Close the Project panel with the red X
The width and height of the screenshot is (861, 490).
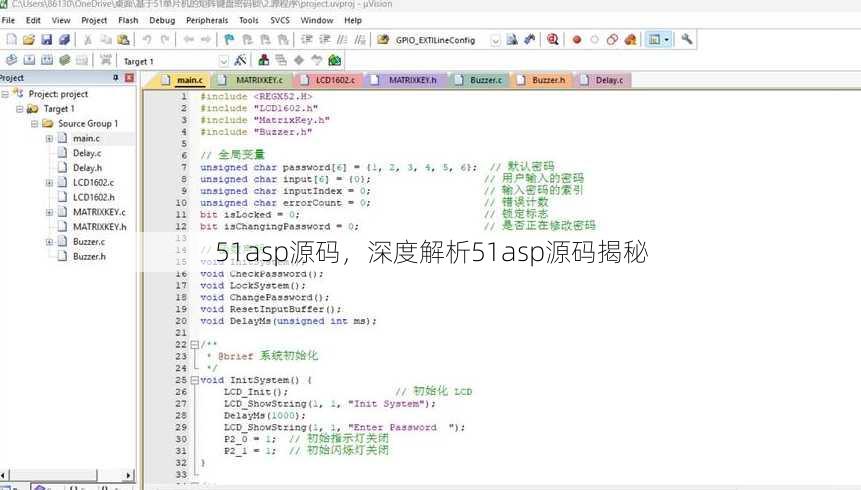pyautogui.click(x=130, y=78)
